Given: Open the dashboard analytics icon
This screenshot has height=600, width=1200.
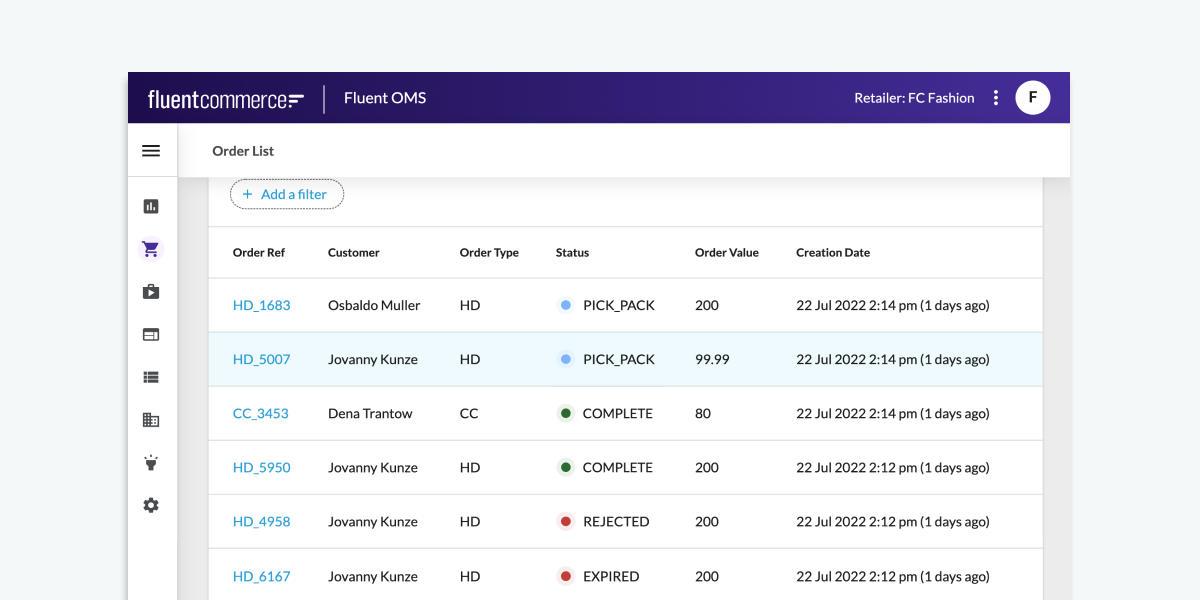Looking at the screenshot, I should click(151, 205).
